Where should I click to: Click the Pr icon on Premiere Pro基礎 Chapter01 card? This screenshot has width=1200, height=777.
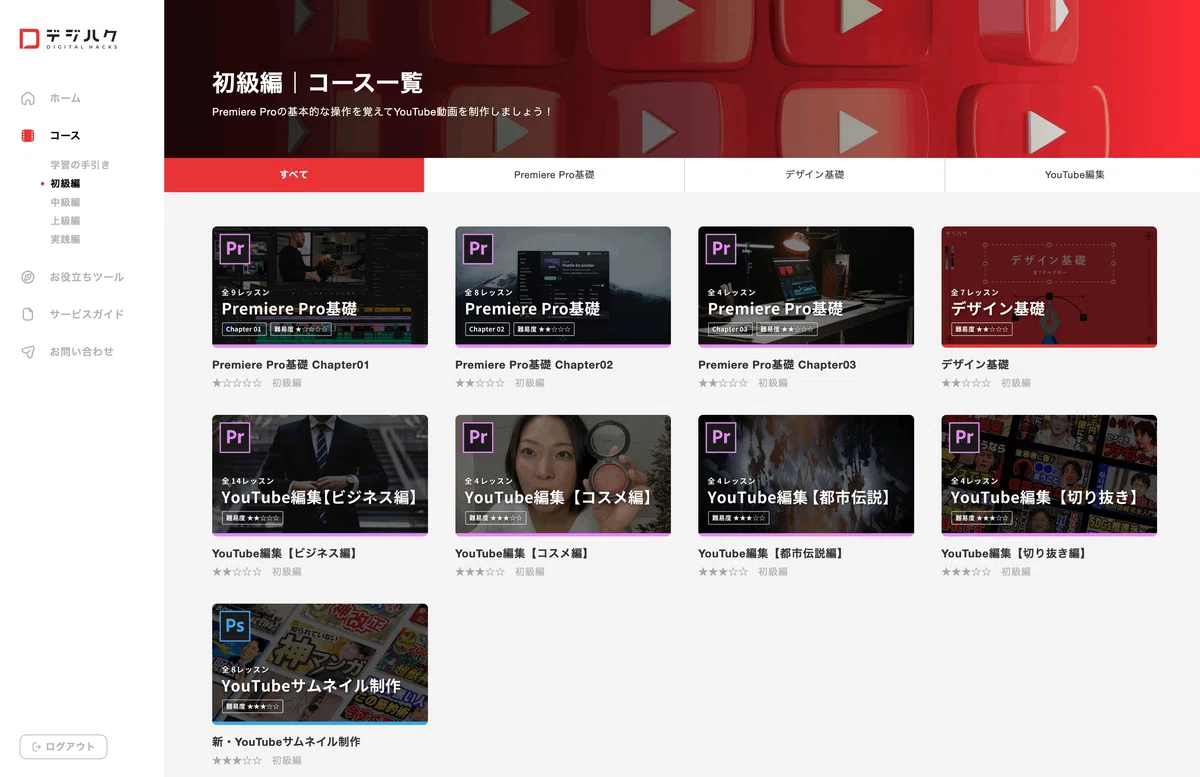pos(235,248)
